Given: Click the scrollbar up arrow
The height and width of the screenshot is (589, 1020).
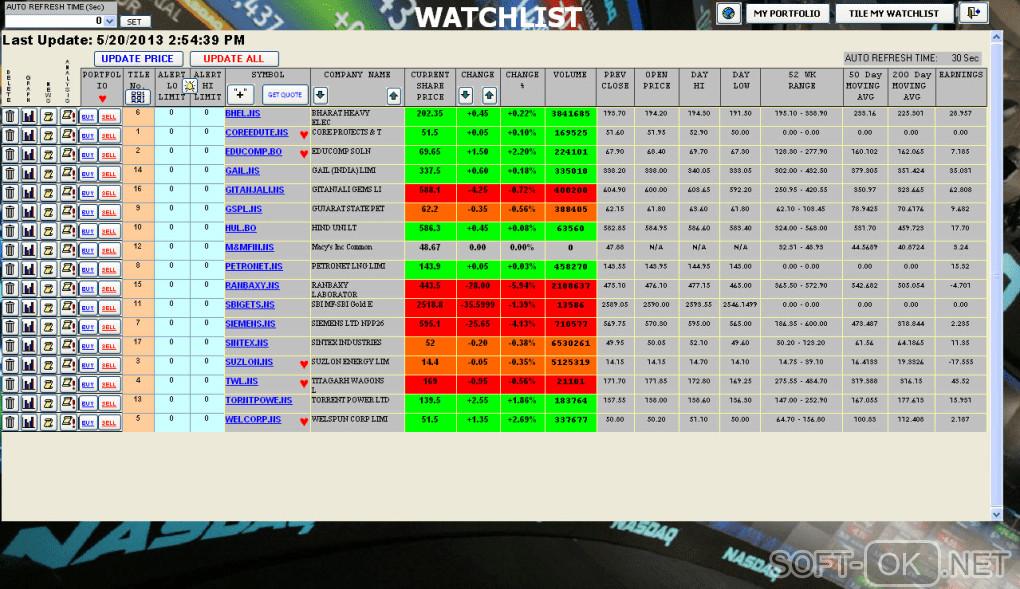Looking at the screenshot, I should pos(996,38).
